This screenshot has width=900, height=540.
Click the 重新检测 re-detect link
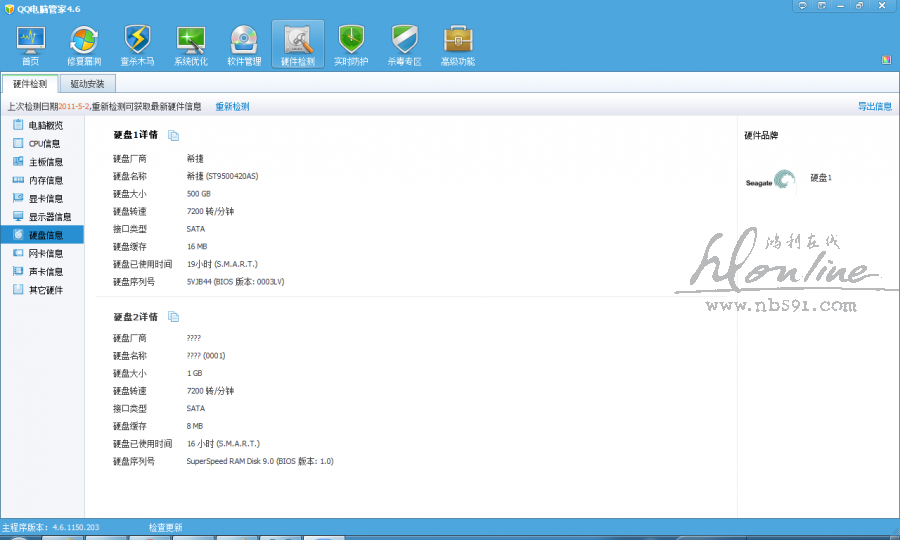(x=232, y=106)
